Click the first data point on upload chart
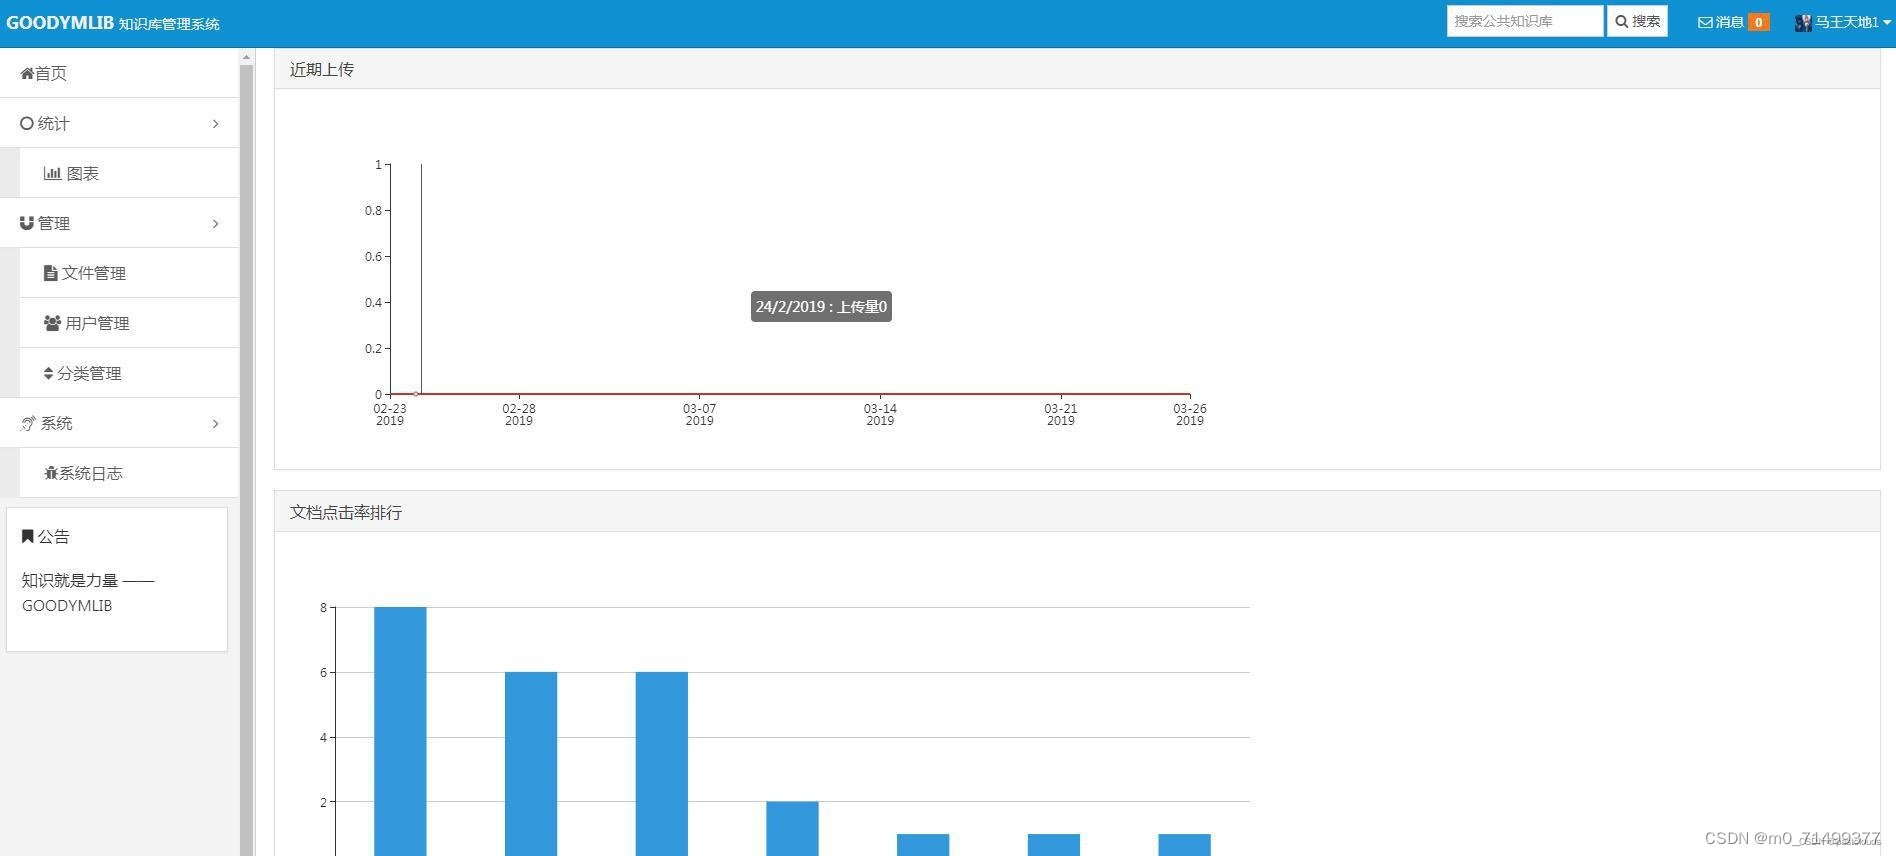1896x856 pixels. point(416,394)
